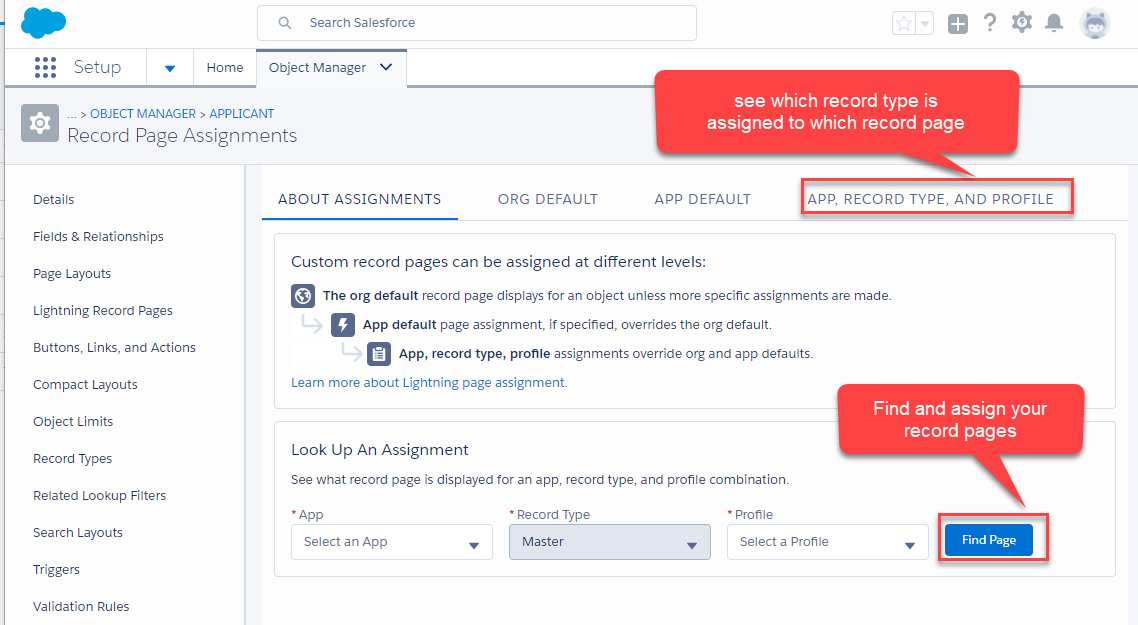Open the user profile avatar

[x=1095, y=24]
